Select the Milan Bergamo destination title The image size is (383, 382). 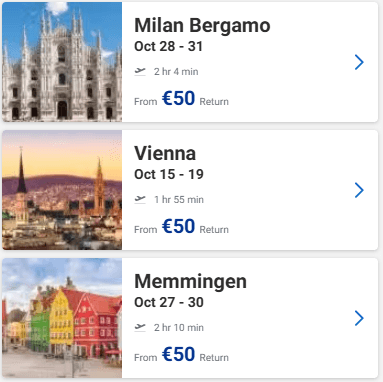coord(202,26)
